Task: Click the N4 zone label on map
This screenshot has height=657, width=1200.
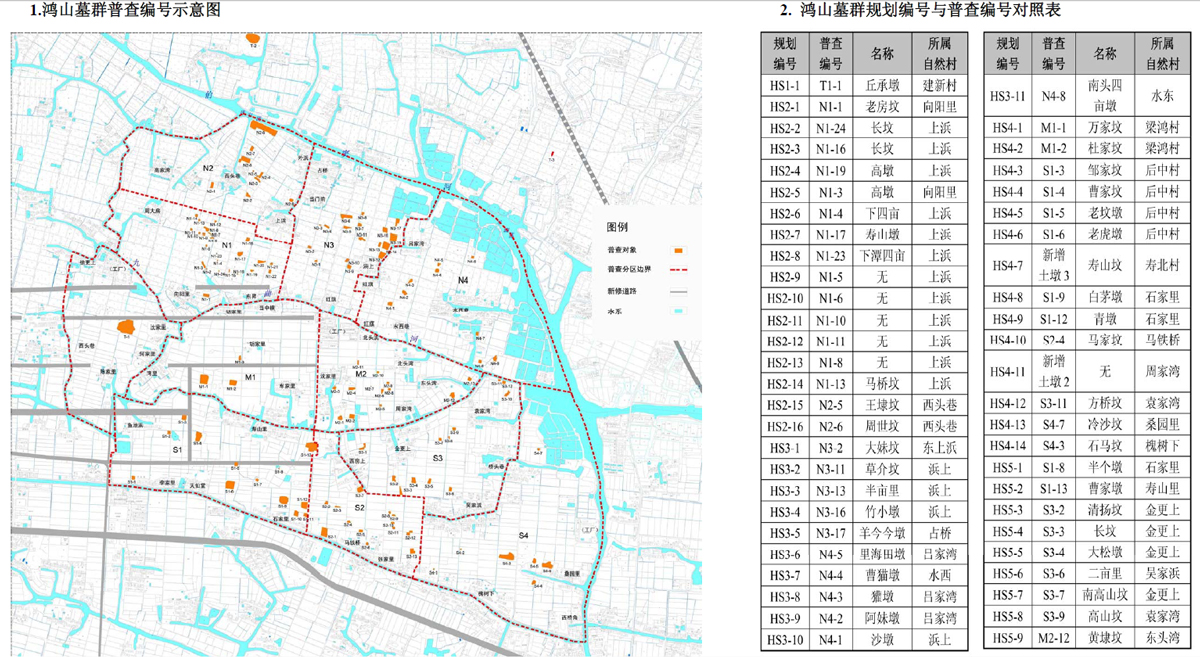Action: (x=463, y=279)
